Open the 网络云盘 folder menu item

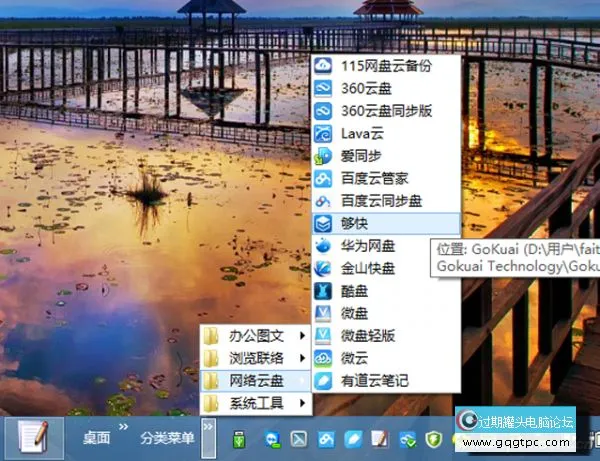point(256,381)
